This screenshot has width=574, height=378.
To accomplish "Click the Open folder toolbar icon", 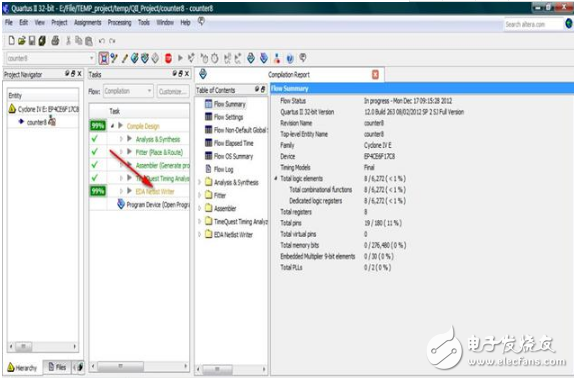I will [x=22, y=40].
